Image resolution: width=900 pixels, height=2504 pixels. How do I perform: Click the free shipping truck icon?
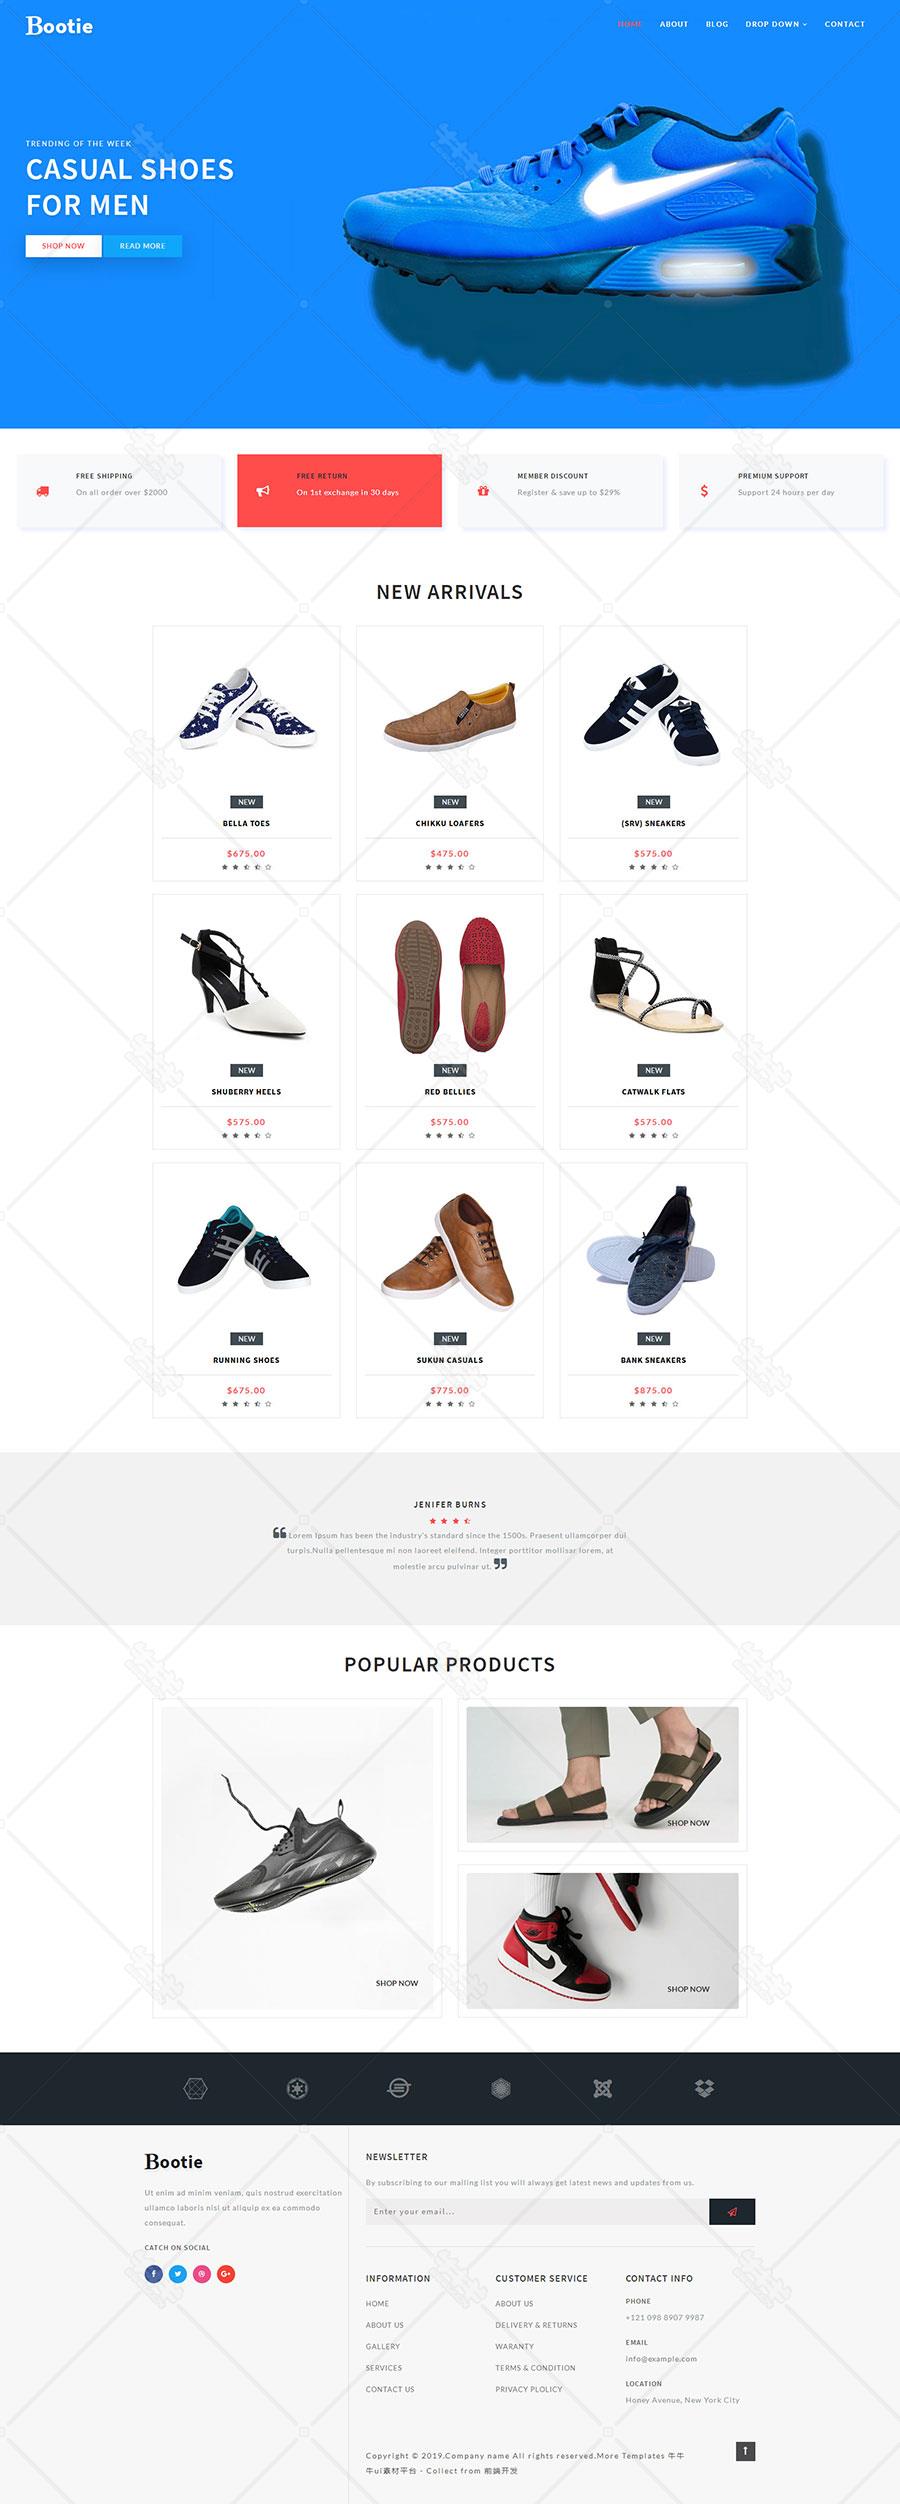pyautogui.click(x=42, y=491)
